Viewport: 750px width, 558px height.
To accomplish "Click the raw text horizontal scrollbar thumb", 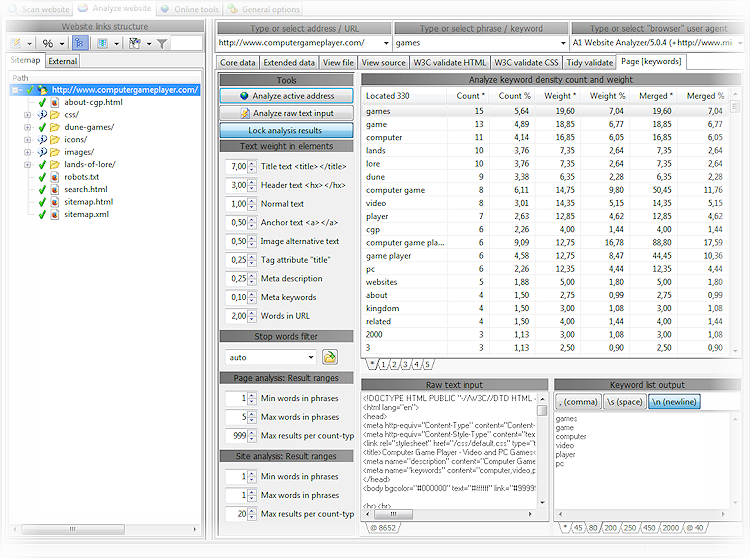I will click(393, 514).
